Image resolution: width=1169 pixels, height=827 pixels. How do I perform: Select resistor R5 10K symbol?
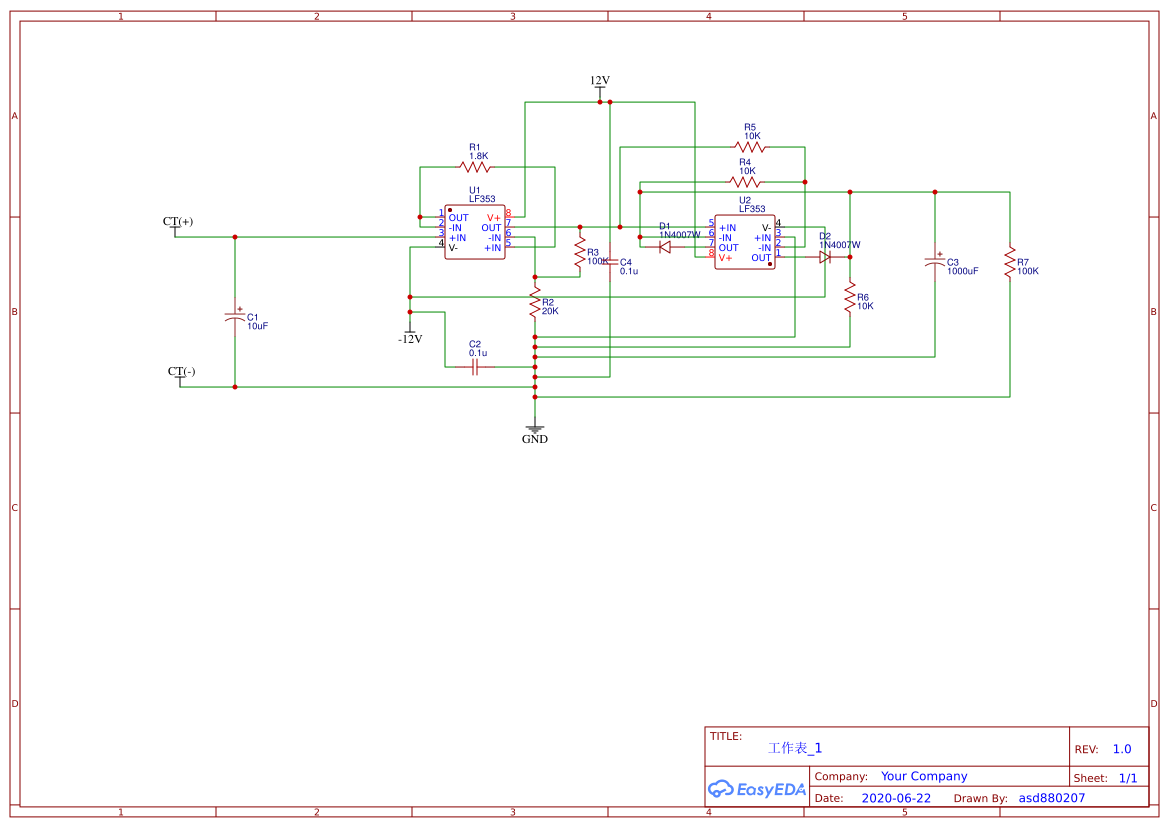pos(750,146)
